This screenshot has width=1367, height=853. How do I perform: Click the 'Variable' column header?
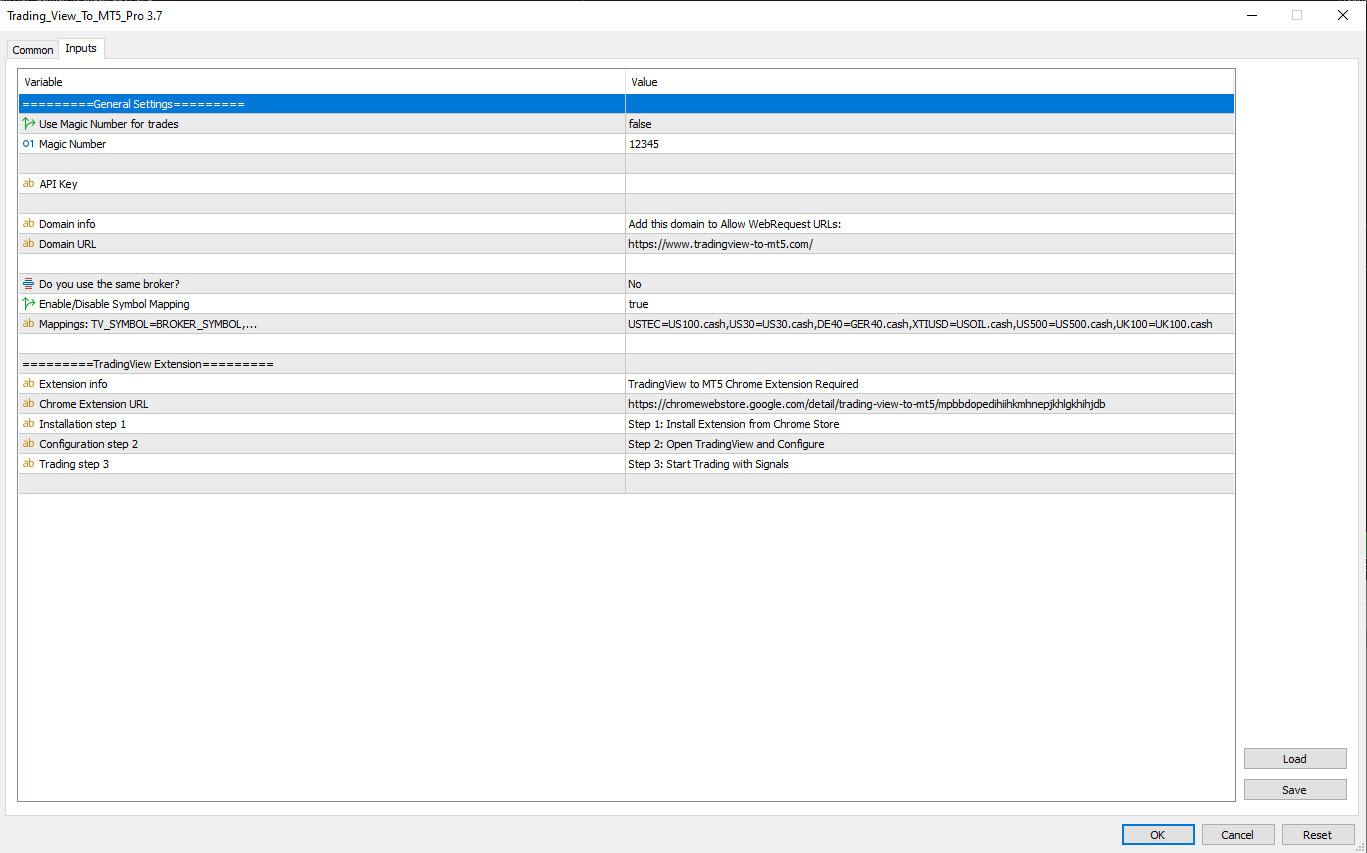[322, 82]
